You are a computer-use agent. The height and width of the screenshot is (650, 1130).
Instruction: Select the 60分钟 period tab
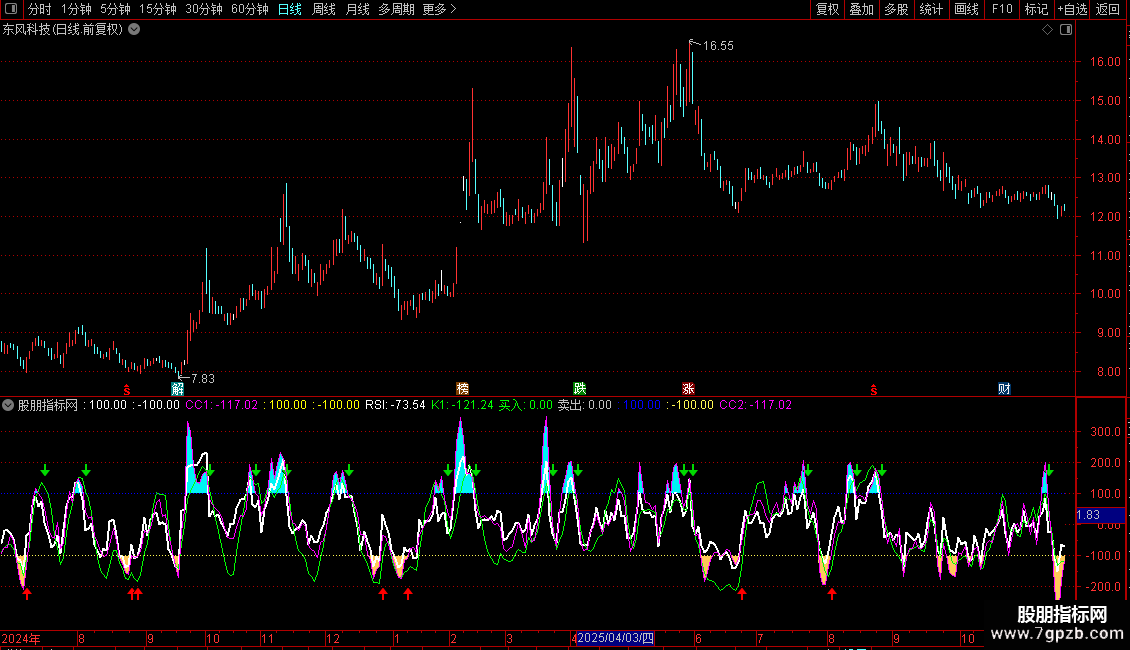[x=249, y=9]
